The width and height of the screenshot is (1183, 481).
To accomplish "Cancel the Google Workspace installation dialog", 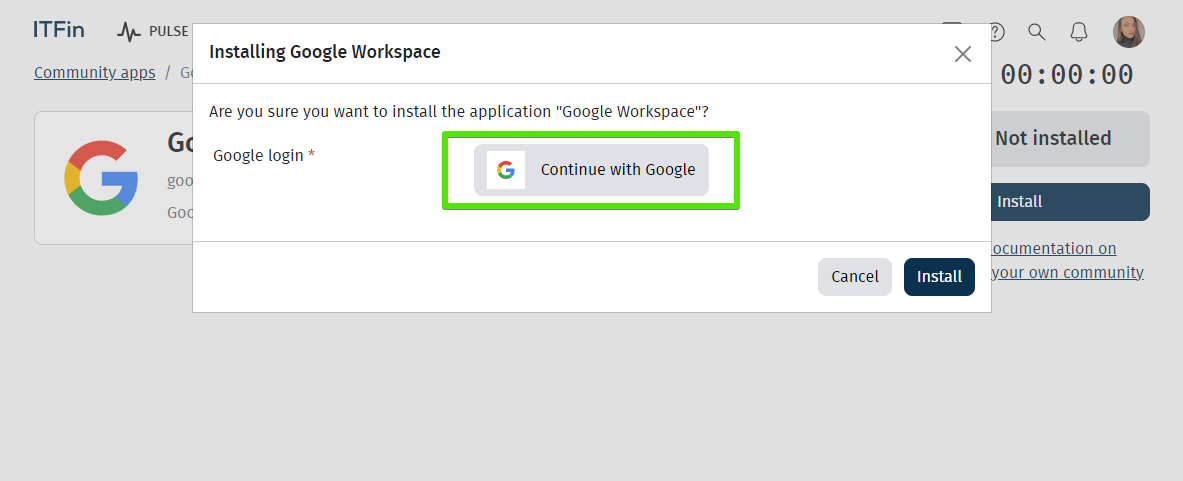I will click(x=855, y=277).
